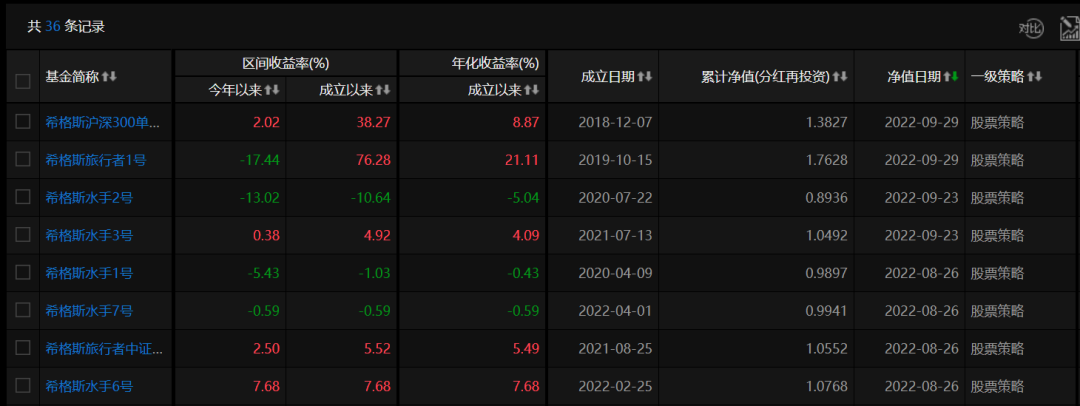Viewport: 1080px width, 406px height.
Task: Check the box for 希格斯水手1号
Action: 23,272
